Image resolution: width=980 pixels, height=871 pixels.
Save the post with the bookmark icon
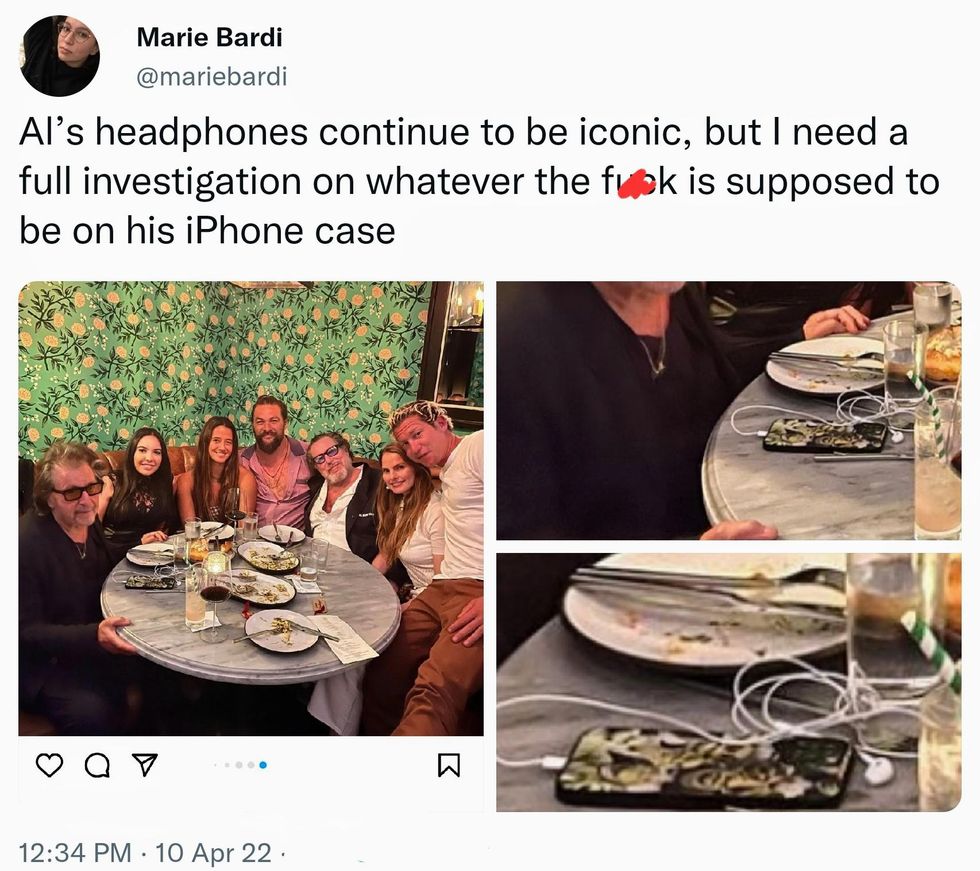tap(448, 766)
